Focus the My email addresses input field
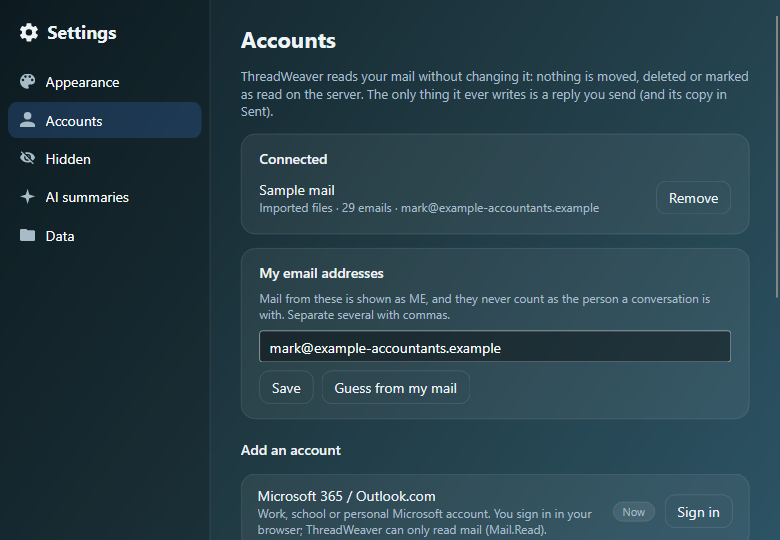The width and height of the screenshot is (780, 540). 495,347
